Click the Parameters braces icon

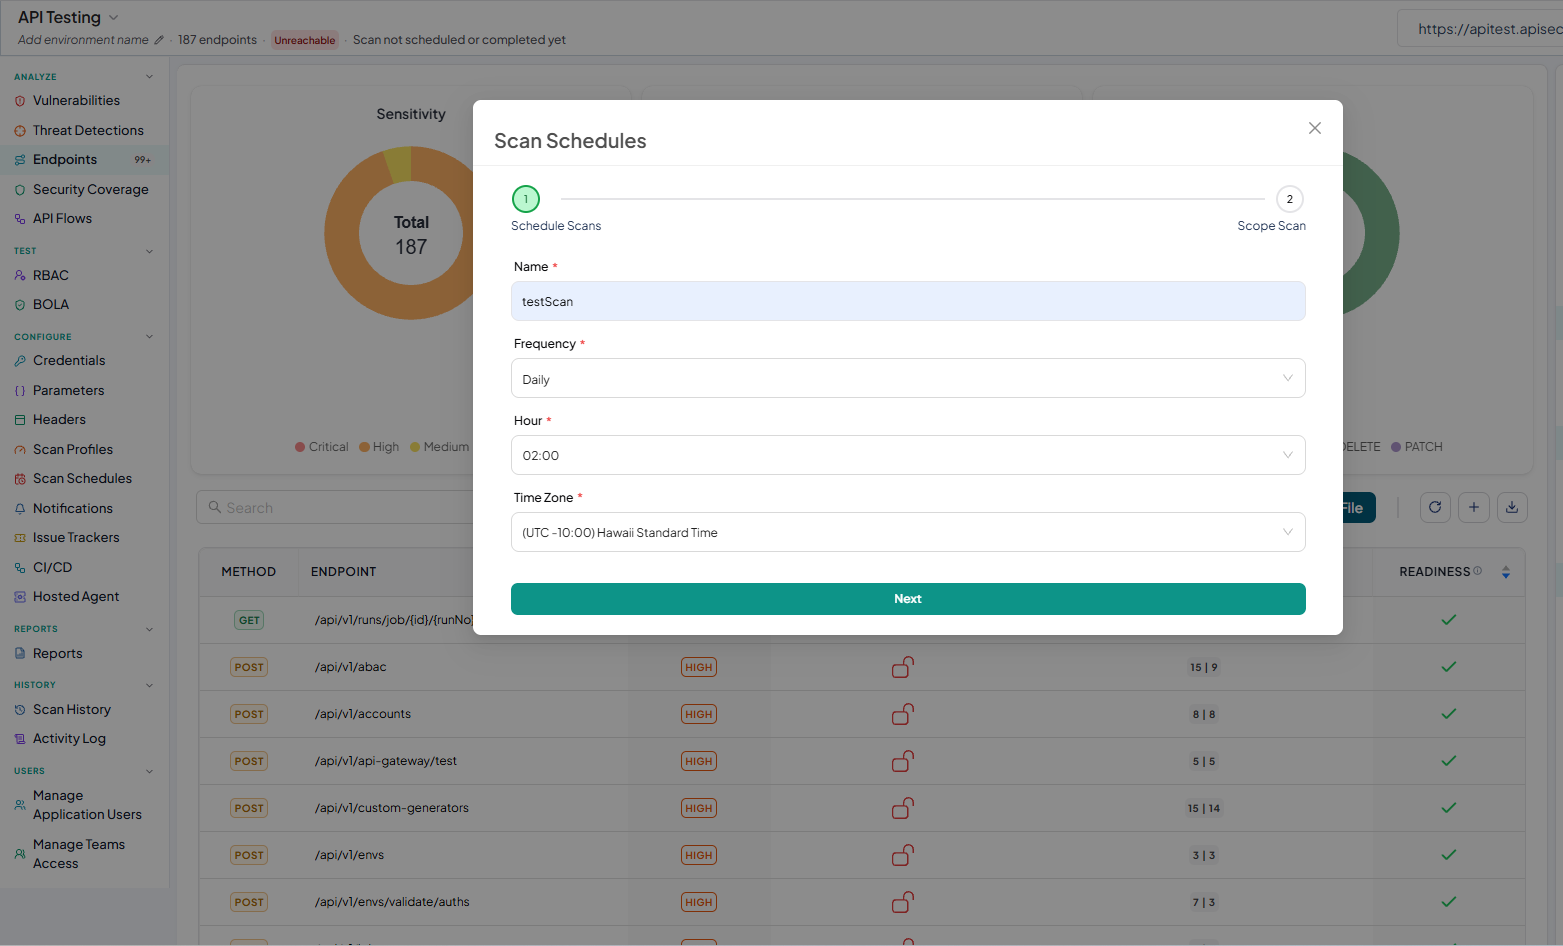click(20, 391)
